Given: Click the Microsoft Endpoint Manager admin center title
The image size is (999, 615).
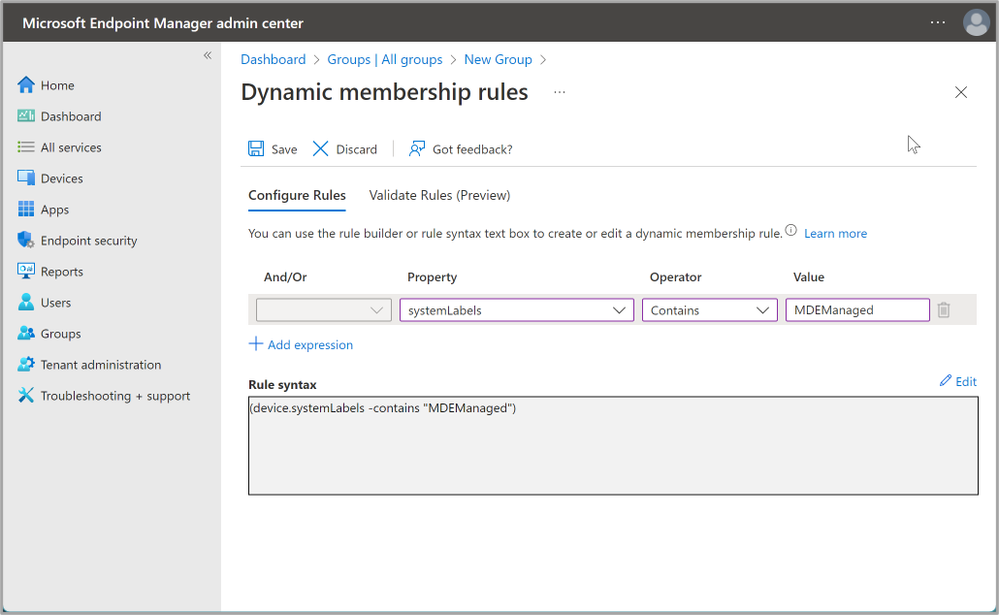Looking at the screenshot, I should click(x=162, y=23).
